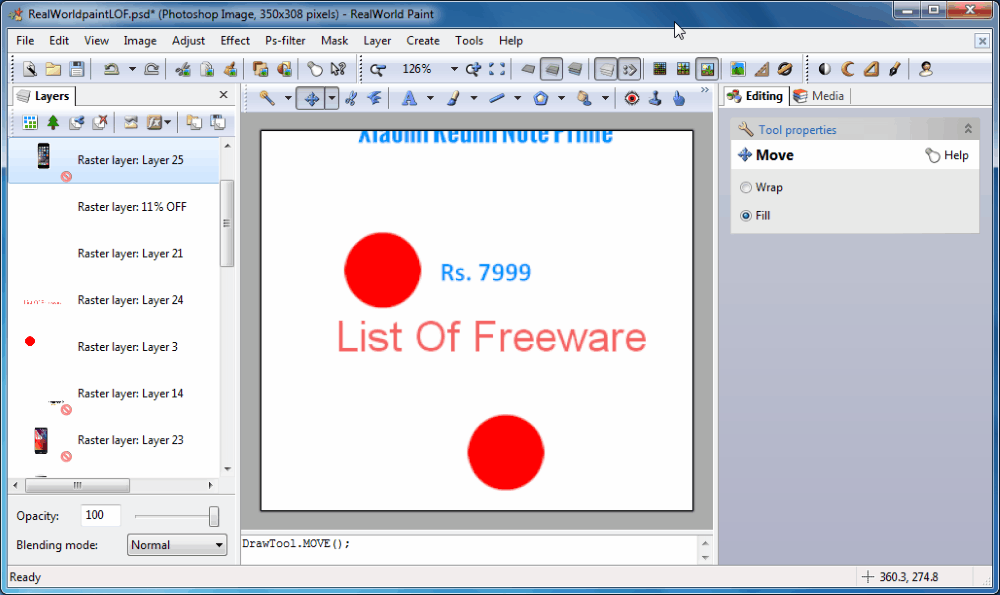Click the zoom in magnifier icon
This screenshot has width=1000, height=595.
tap(473, 69)
